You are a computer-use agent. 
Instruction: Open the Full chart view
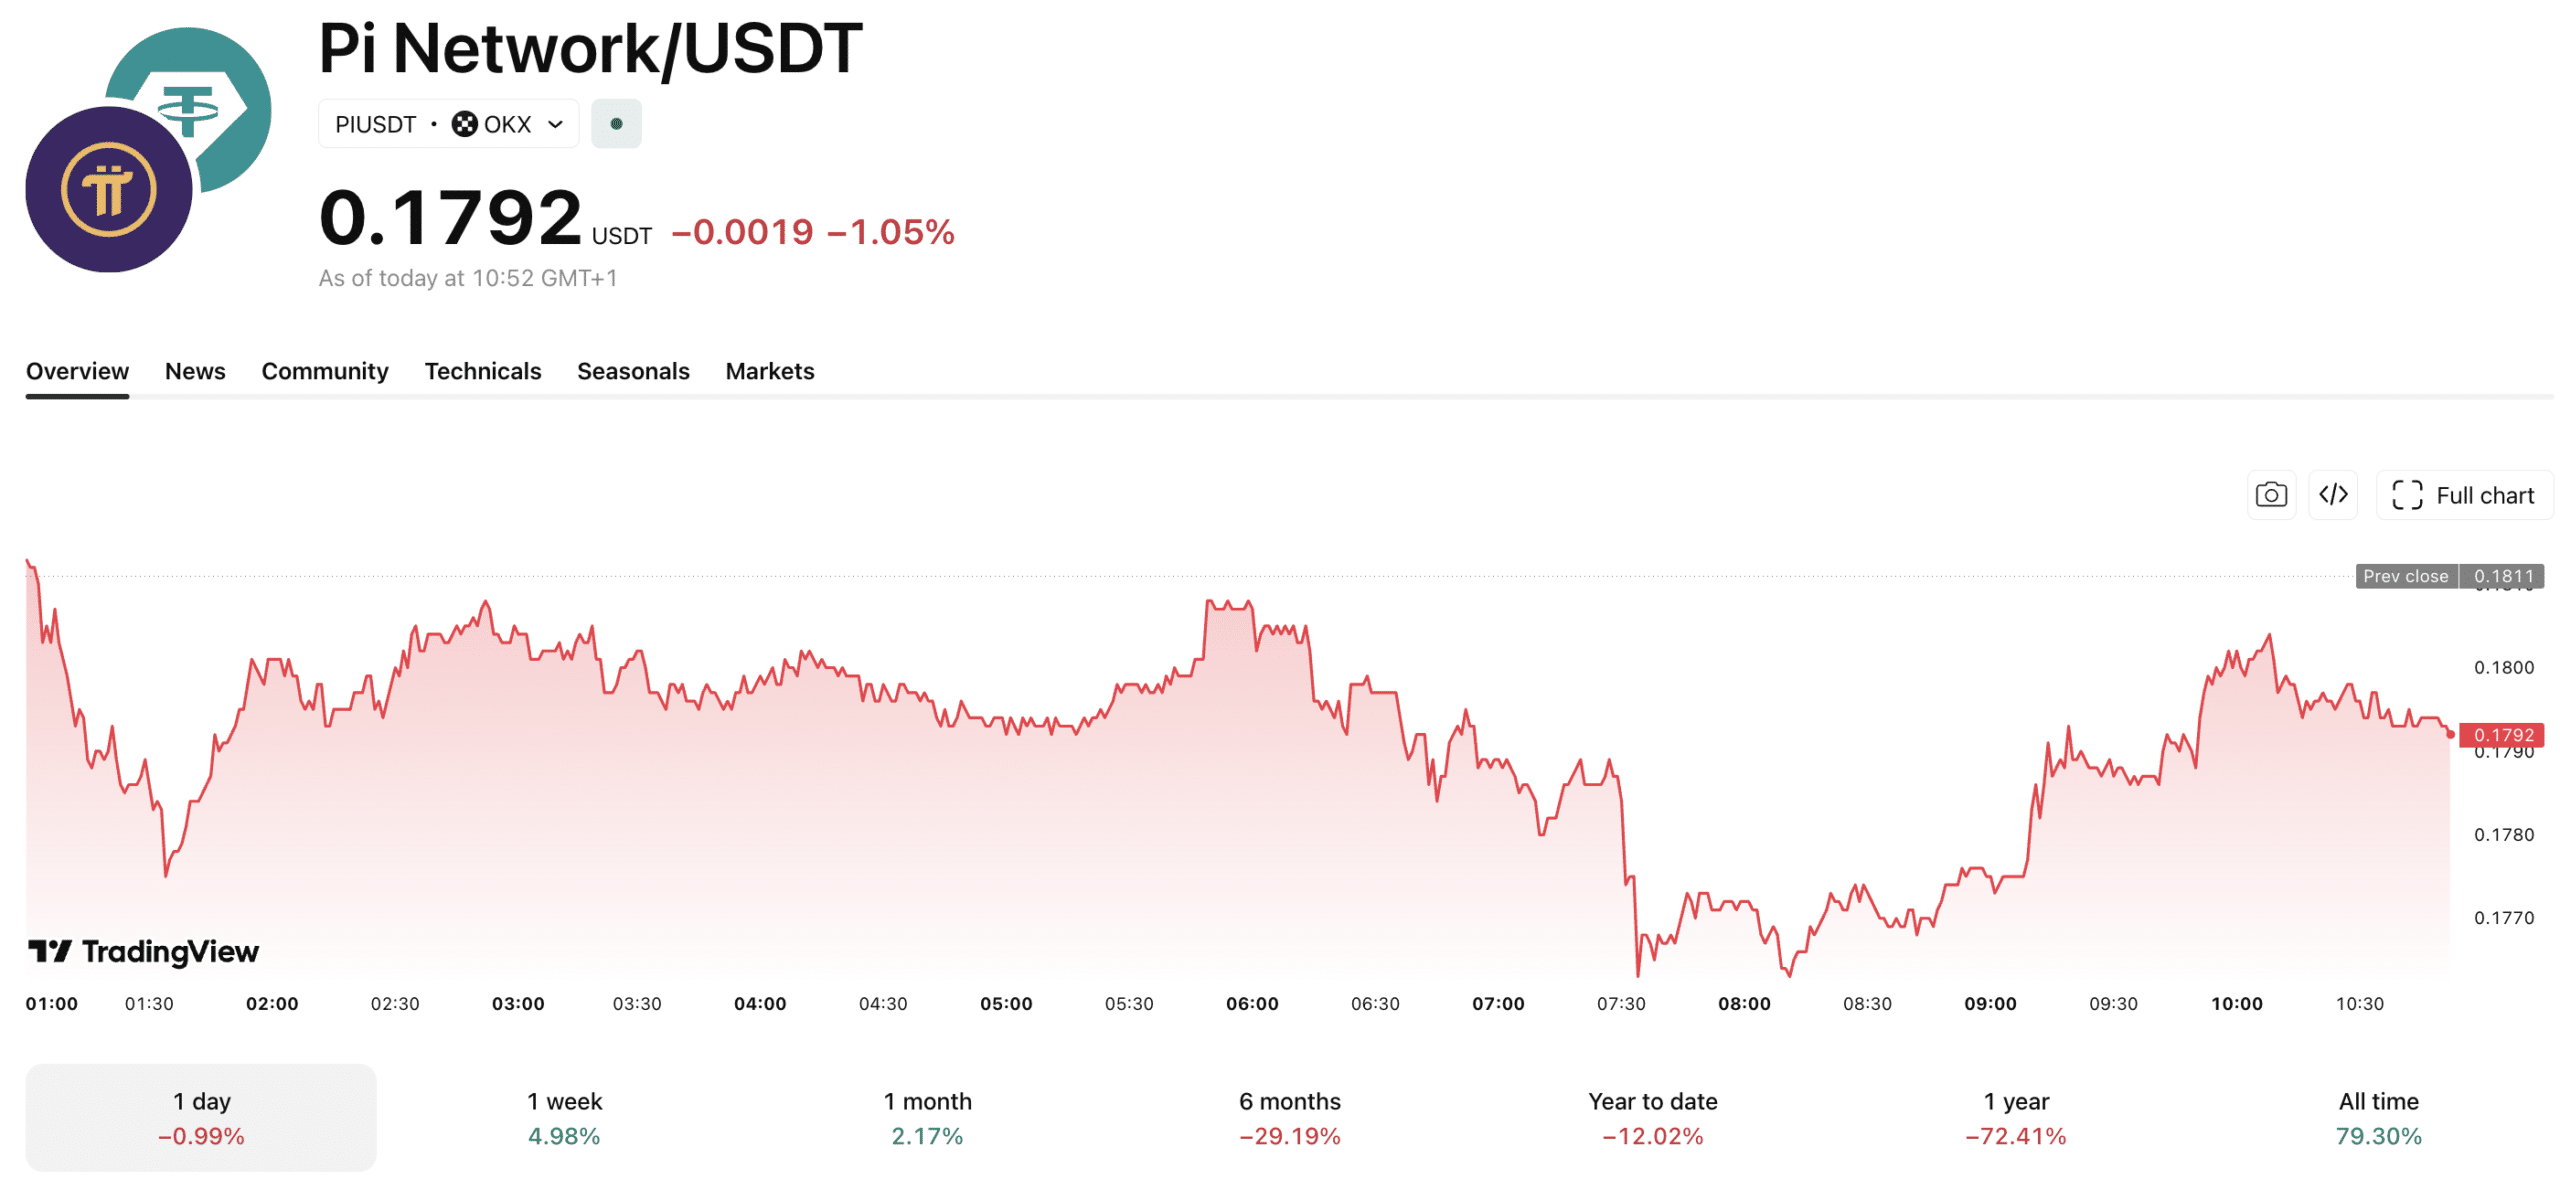[2462, 495]
